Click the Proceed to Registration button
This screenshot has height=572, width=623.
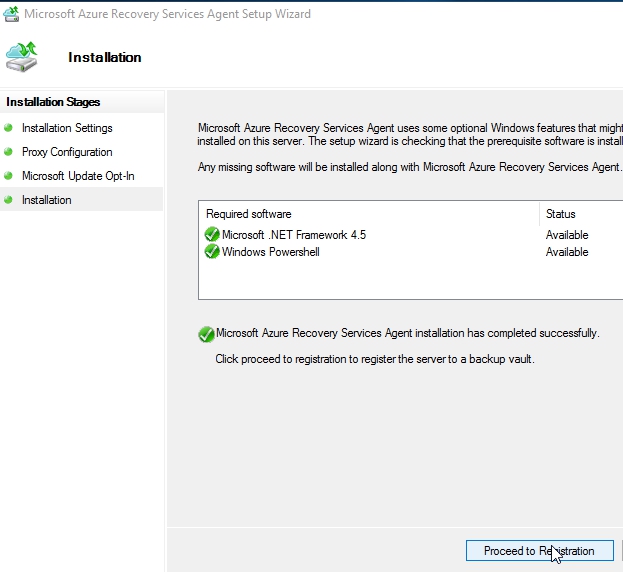pyautogui.click(x=540, y=551)
